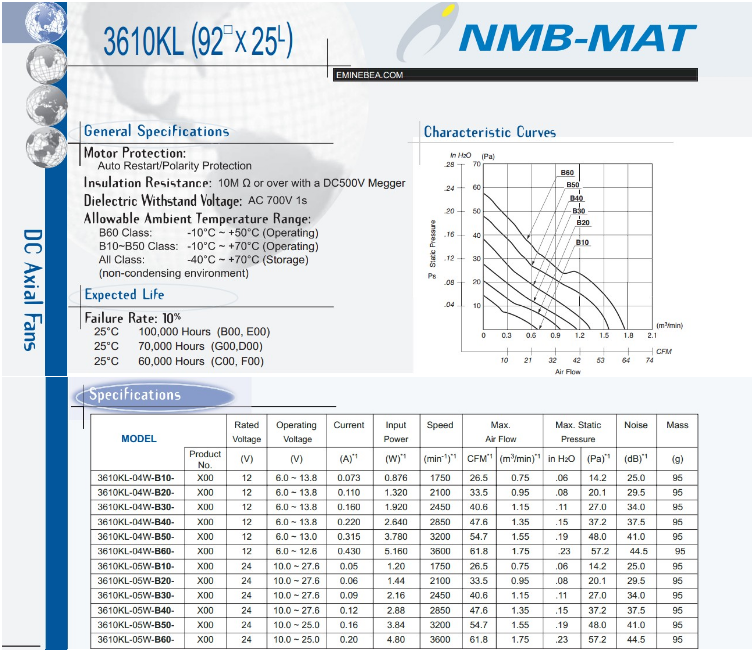The height and width of the screenshot is (650, 756).
Task: Click the bottom globe image in sidebar
Action: coord(46,147)
